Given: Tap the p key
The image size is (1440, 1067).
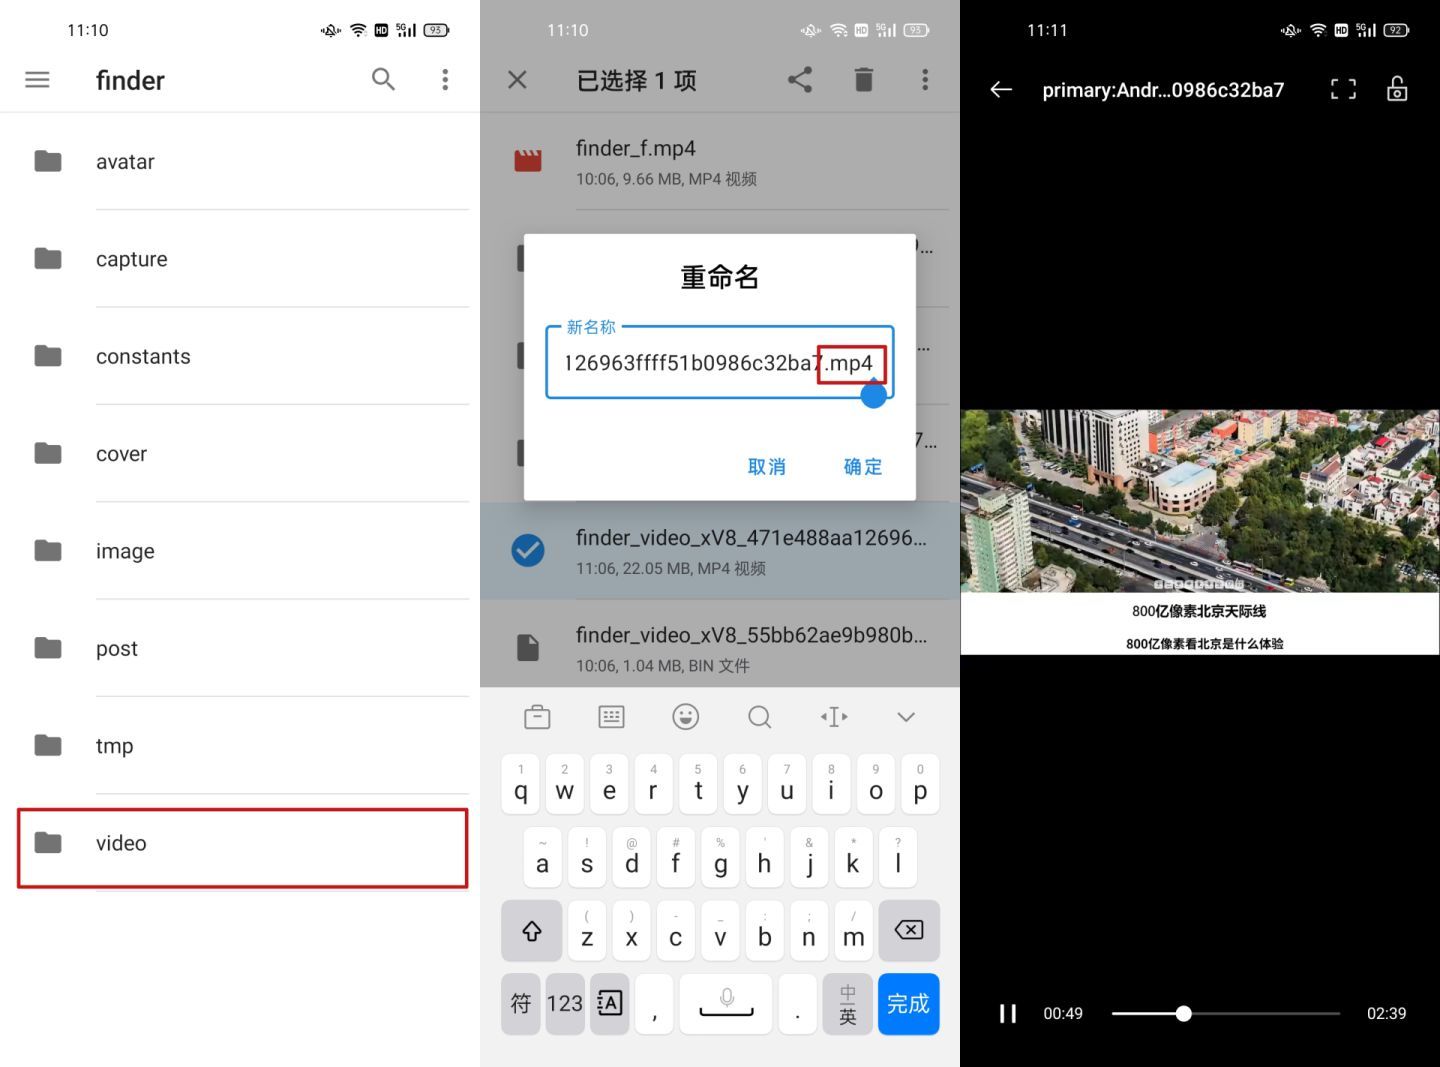Looking at the screenshot, I should pos(920,784).
